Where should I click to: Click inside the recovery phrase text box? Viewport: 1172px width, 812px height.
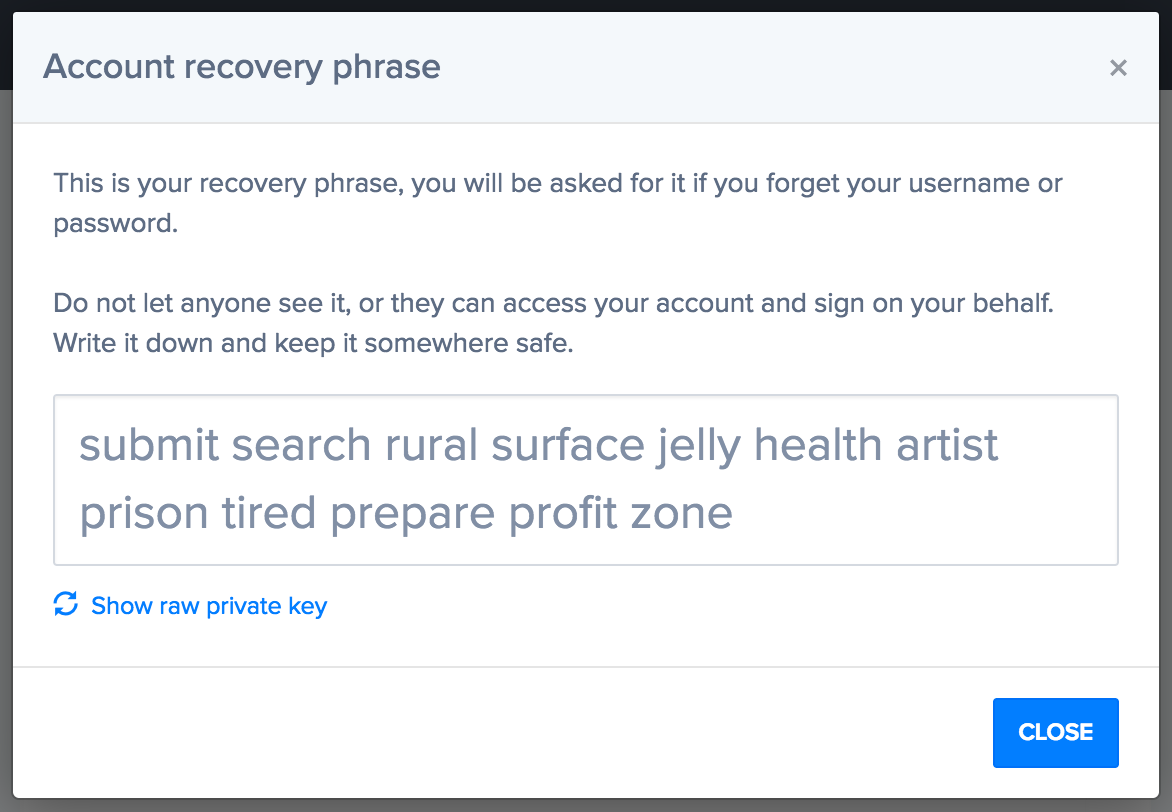click(586, 480)
